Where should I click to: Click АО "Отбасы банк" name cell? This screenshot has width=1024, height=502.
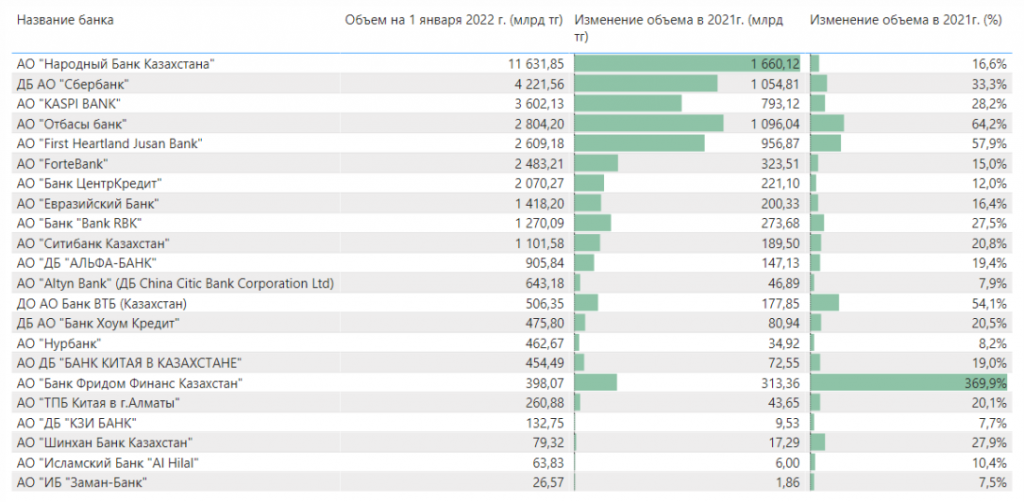pyautogui.click(x=72, y=124)
